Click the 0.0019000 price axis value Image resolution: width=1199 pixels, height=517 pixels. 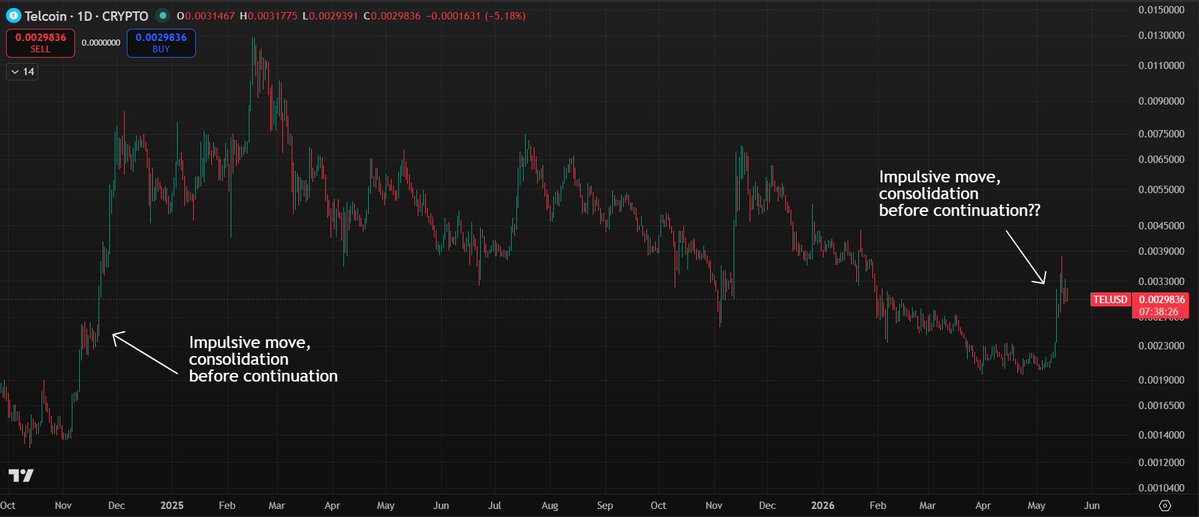(1163, 379)
